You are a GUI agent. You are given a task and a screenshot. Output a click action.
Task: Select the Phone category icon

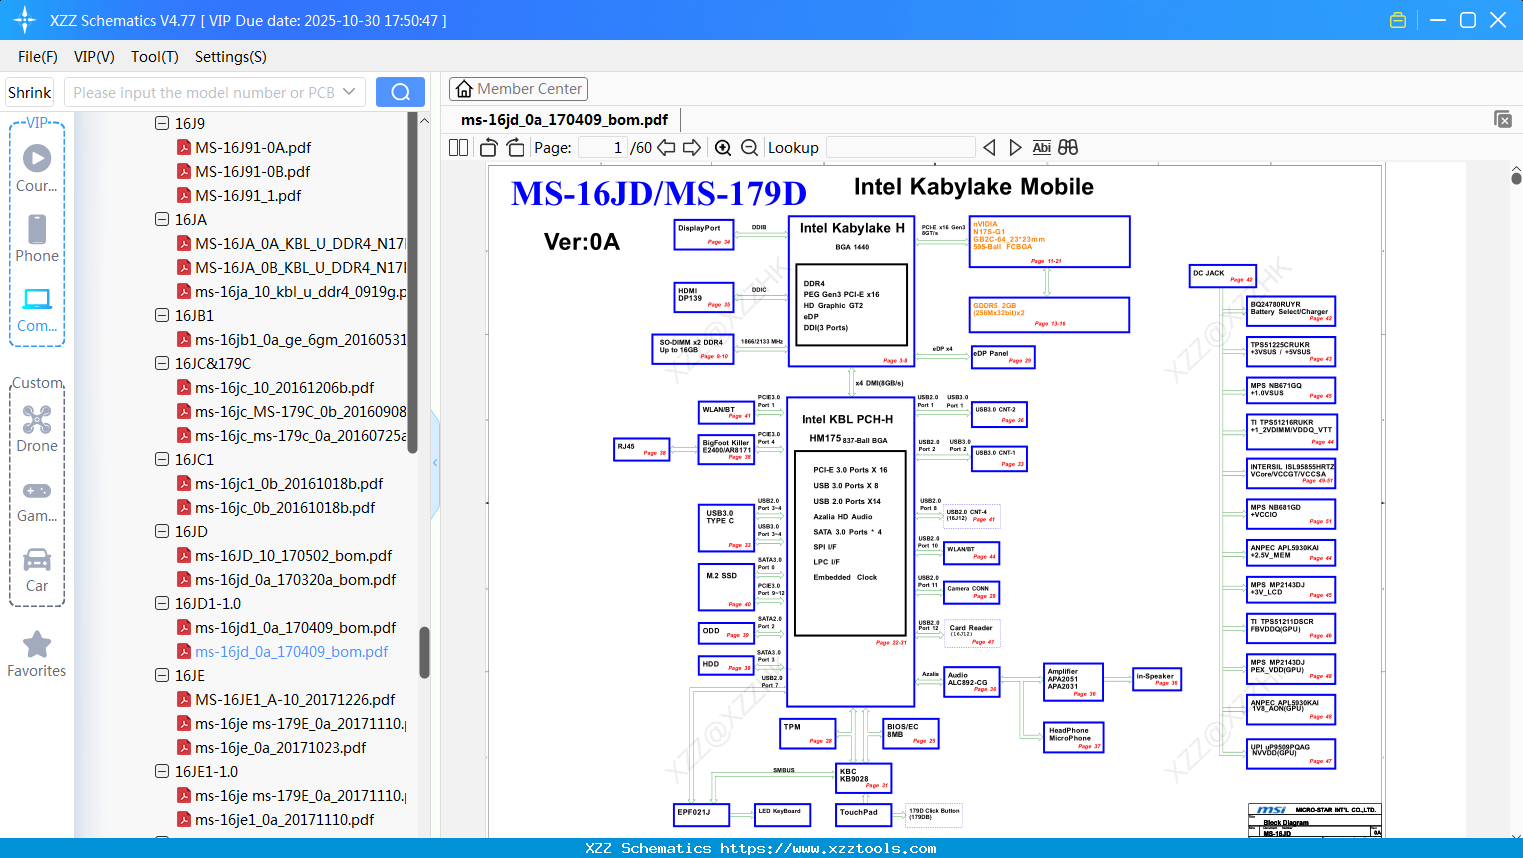tap(37, 229)
